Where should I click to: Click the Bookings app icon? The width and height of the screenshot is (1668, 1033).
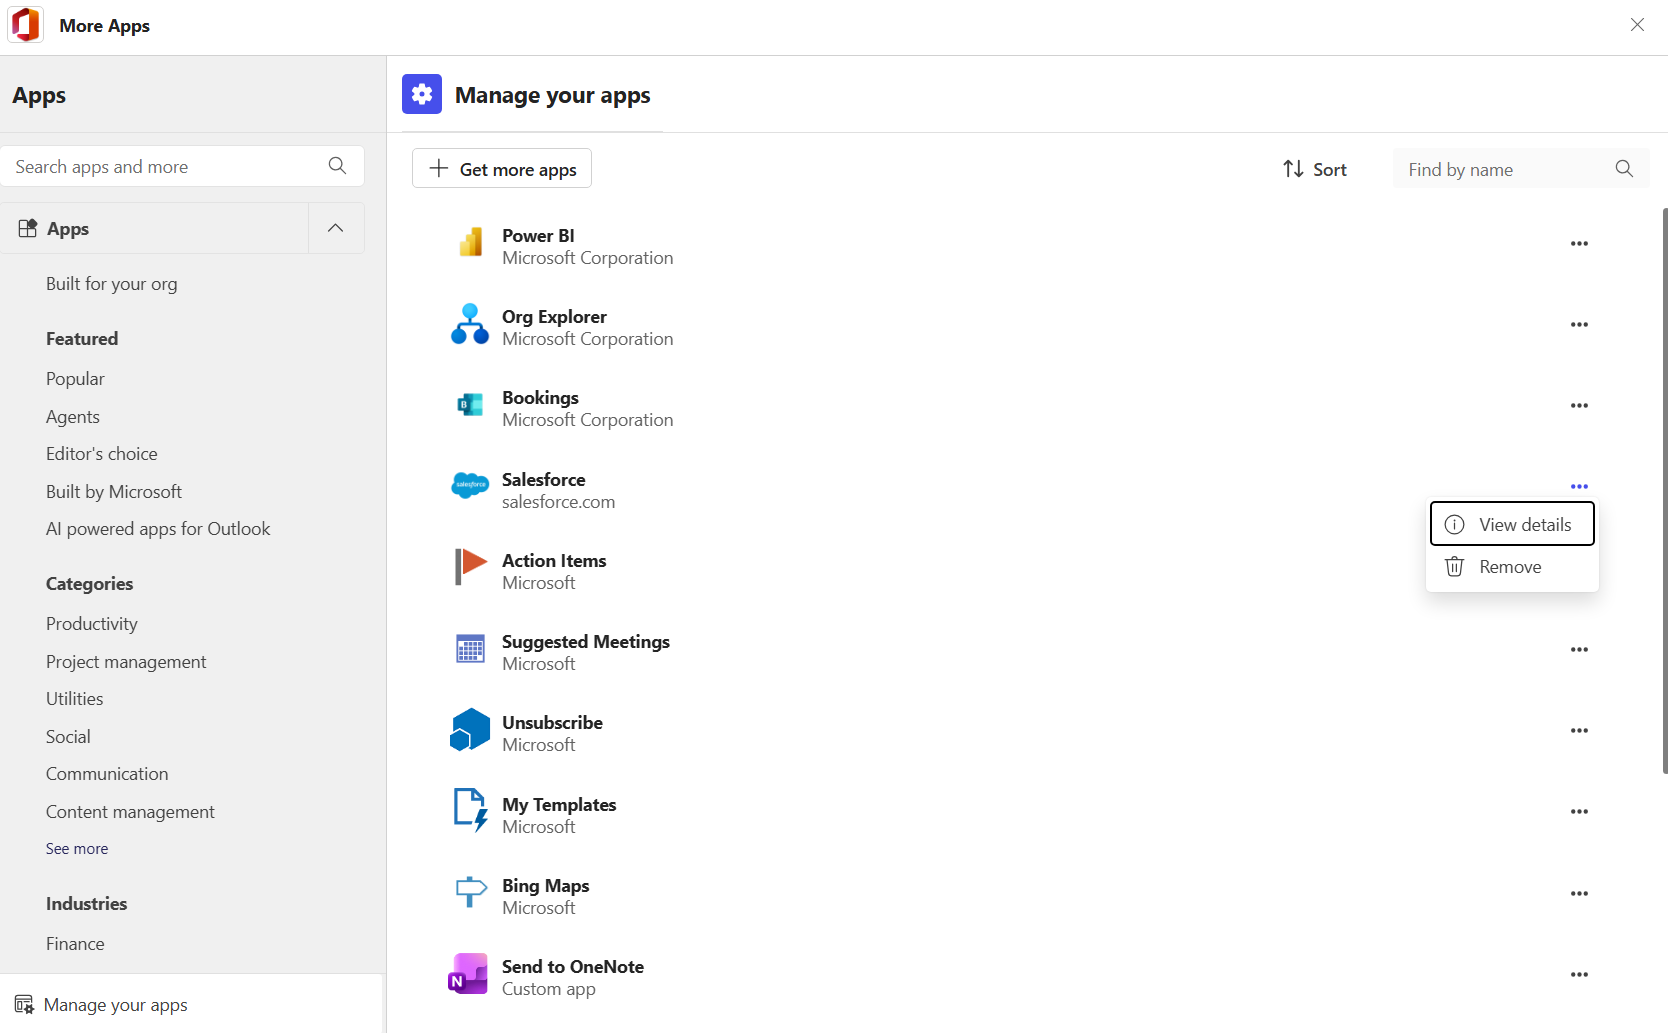[470, 405]
